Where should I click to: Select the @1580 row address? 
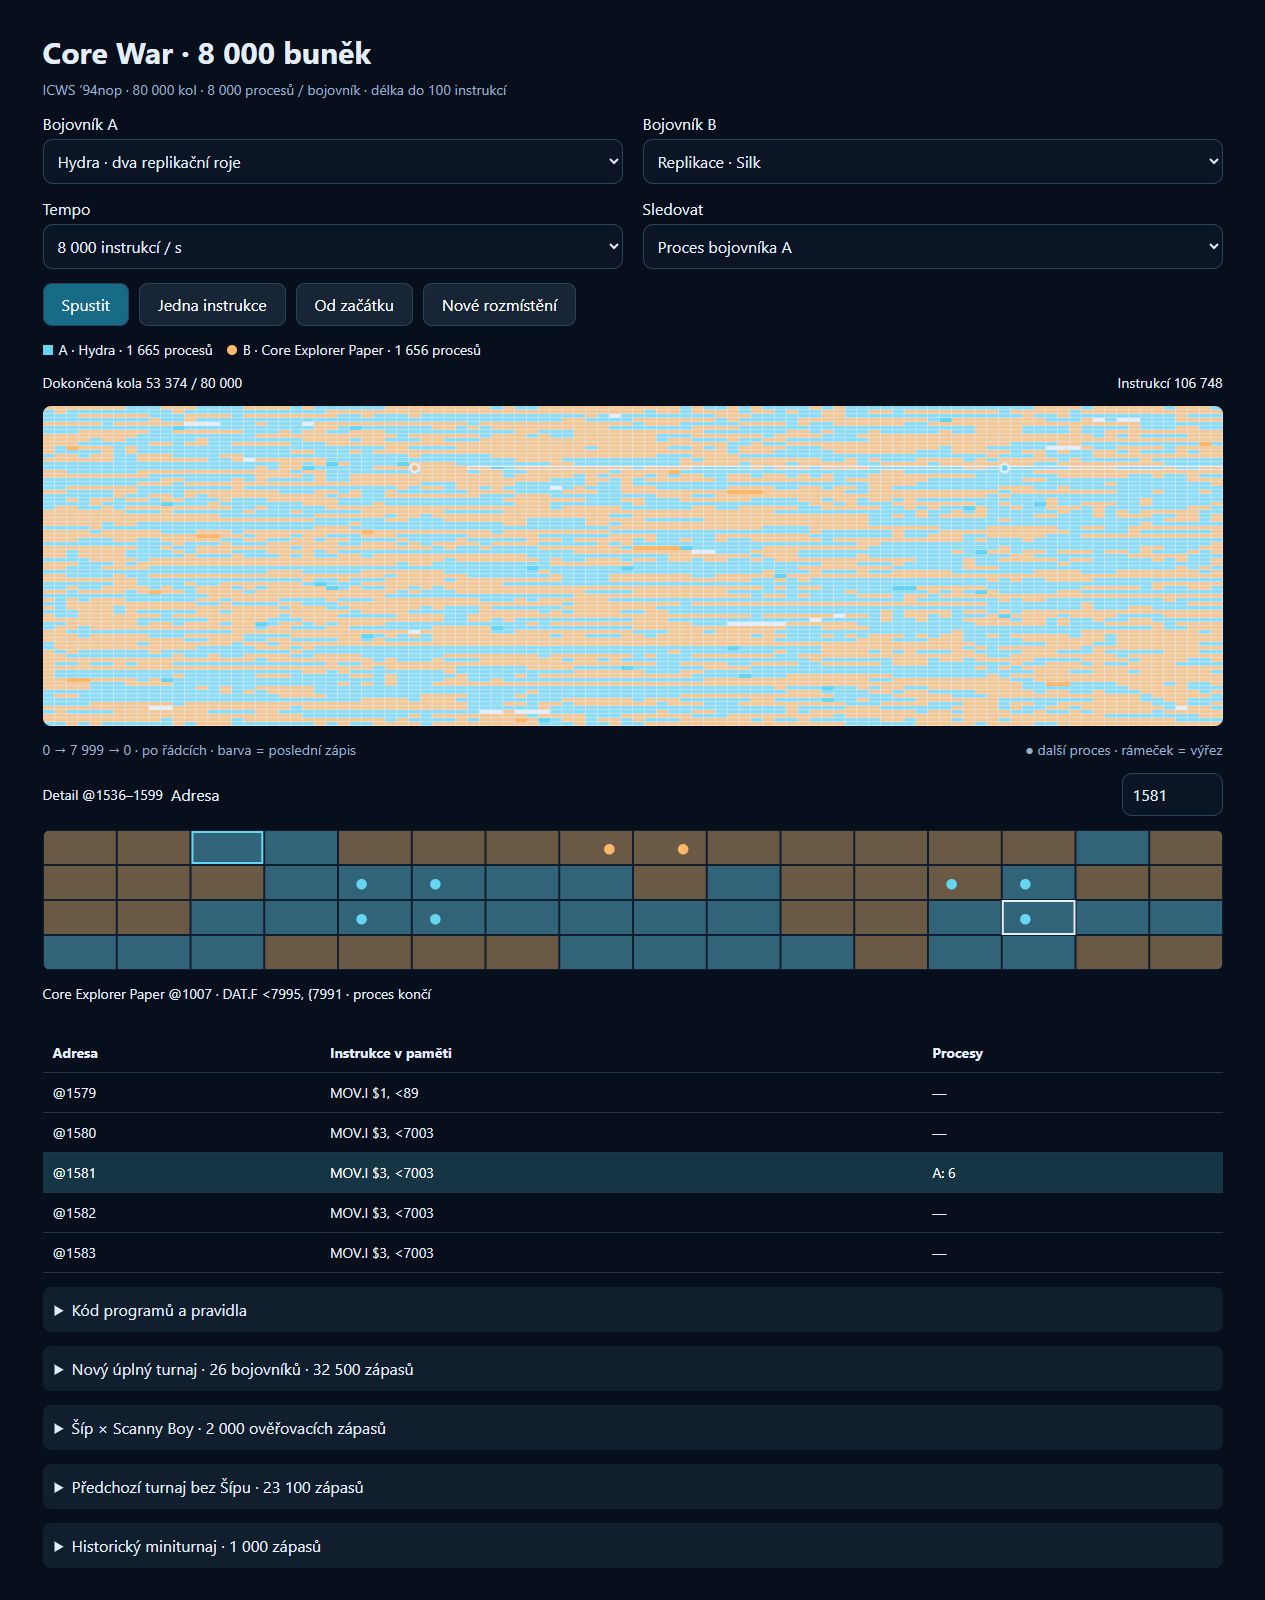click(x=75, y=1133)
